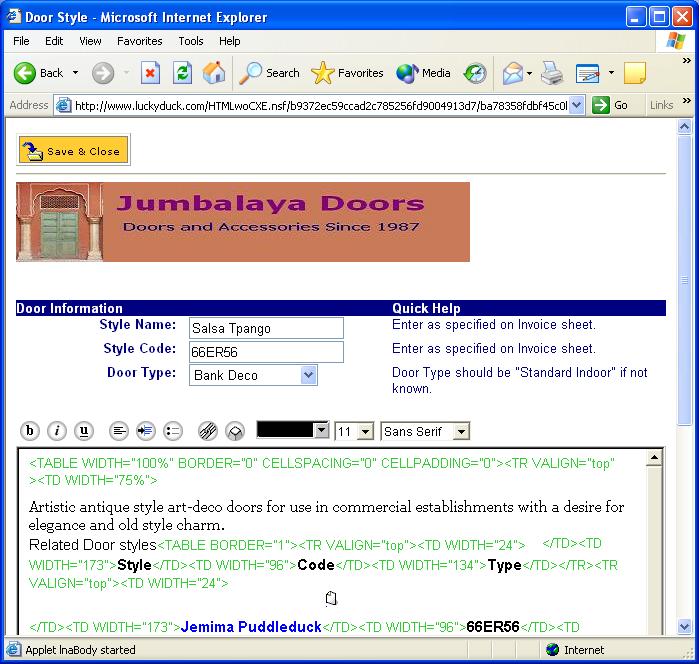Open the Tools menu
699x664 pixels.
point(191,41)
